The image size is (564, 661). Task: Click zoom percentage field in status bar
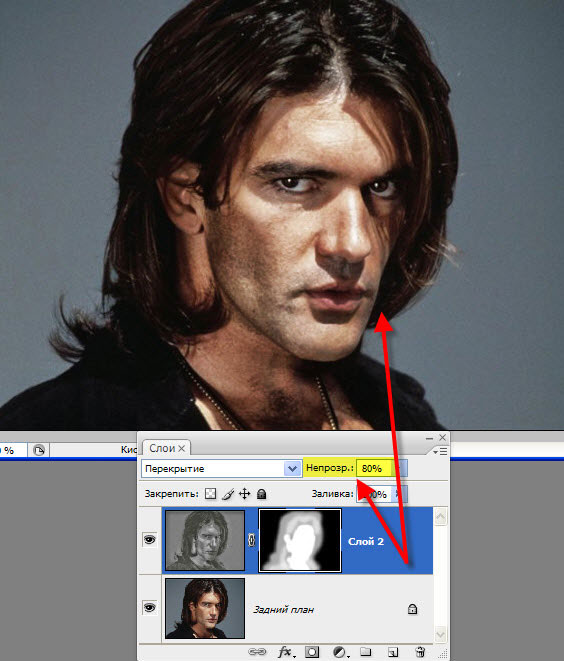pos(13,450)
